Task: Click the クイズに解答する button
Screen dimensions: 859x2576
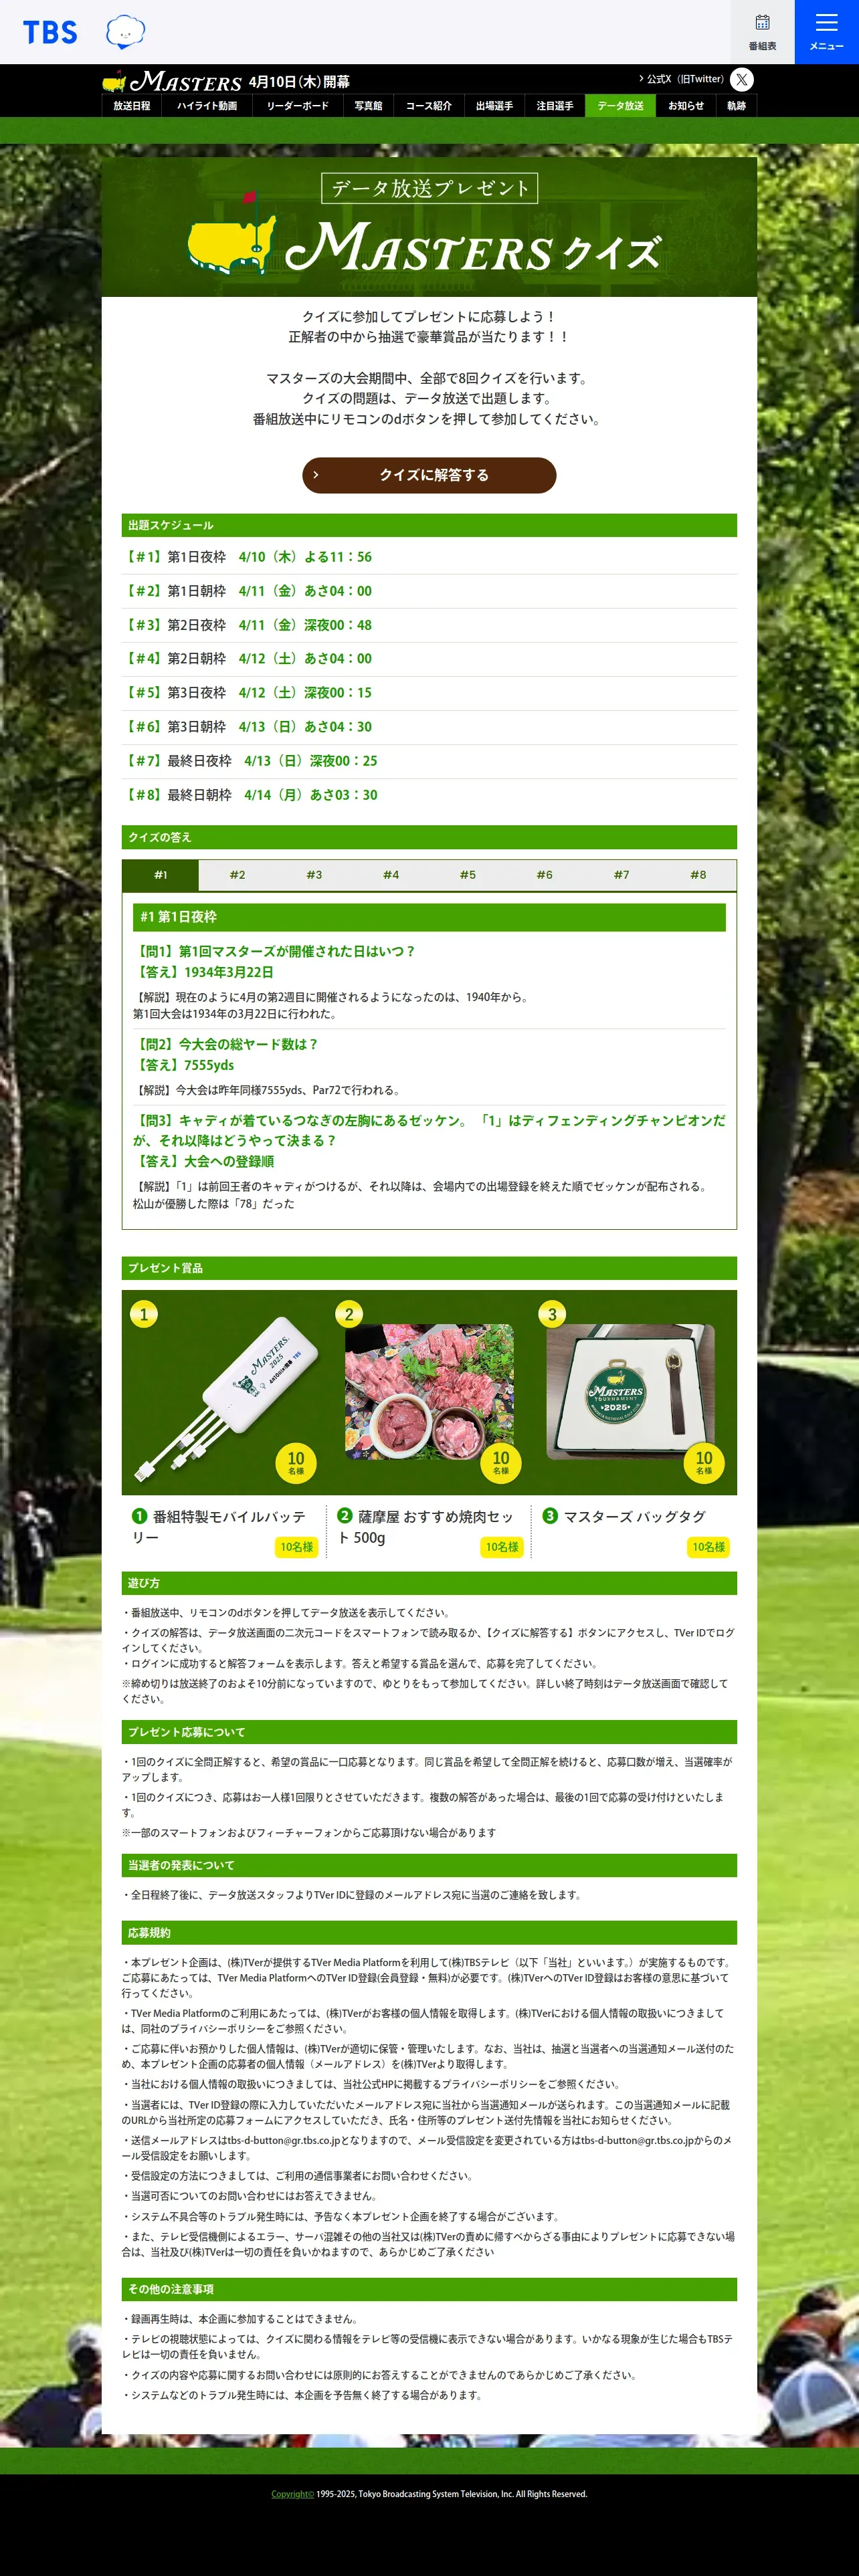Action: point(429,475)
